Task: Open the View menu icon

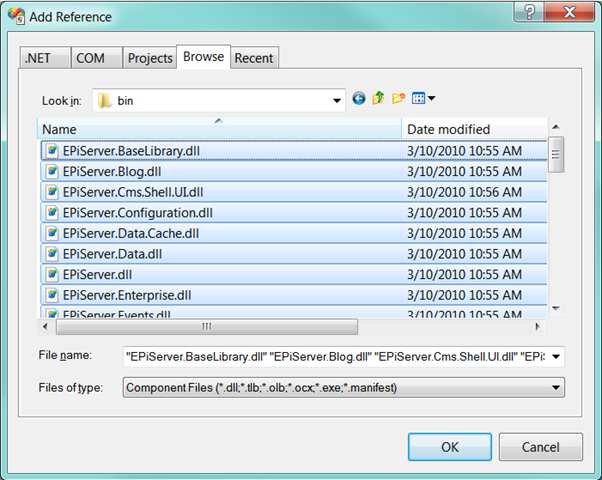Action: point(424,99)
